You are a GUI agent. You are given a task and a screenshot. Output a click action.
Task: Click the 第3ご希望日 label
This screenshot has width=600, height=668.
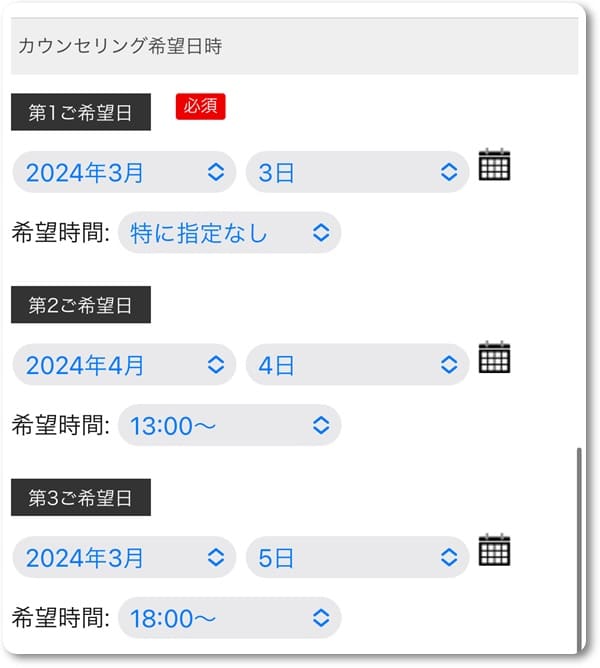pyautogui.click(x=80, y=498)
